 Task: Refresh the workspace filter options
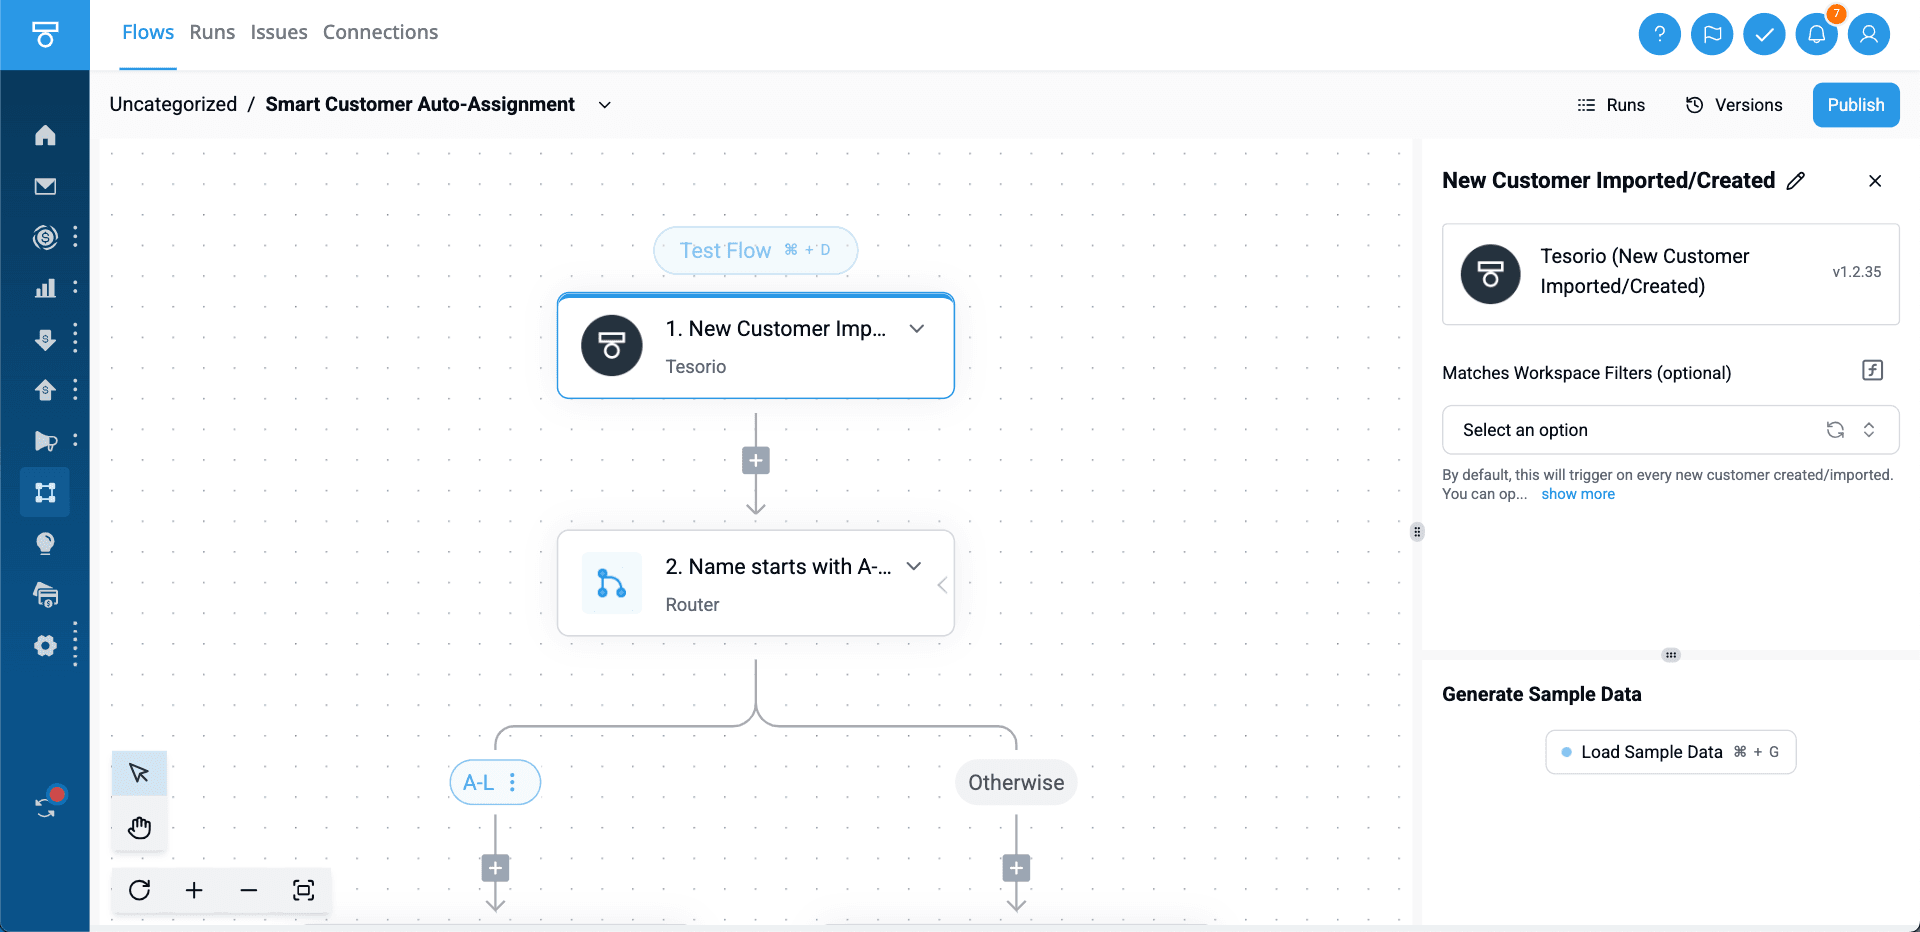coord(1835,430)
